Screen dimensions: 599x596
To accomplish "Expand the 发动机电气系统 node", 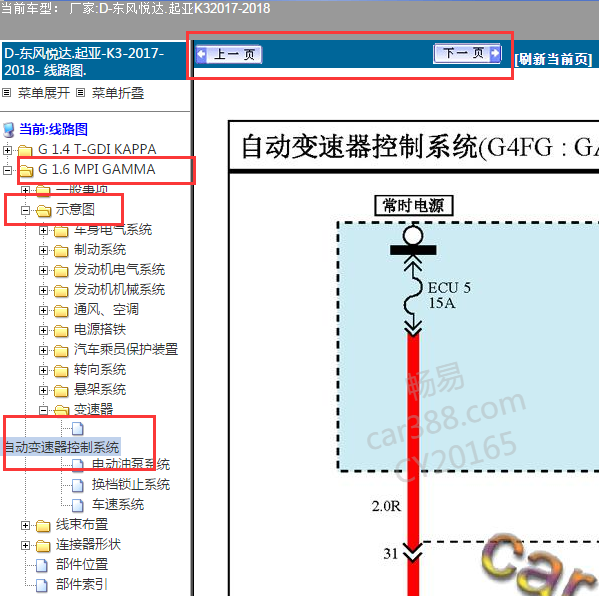I will pyautogui.click(x=43, y=270).
